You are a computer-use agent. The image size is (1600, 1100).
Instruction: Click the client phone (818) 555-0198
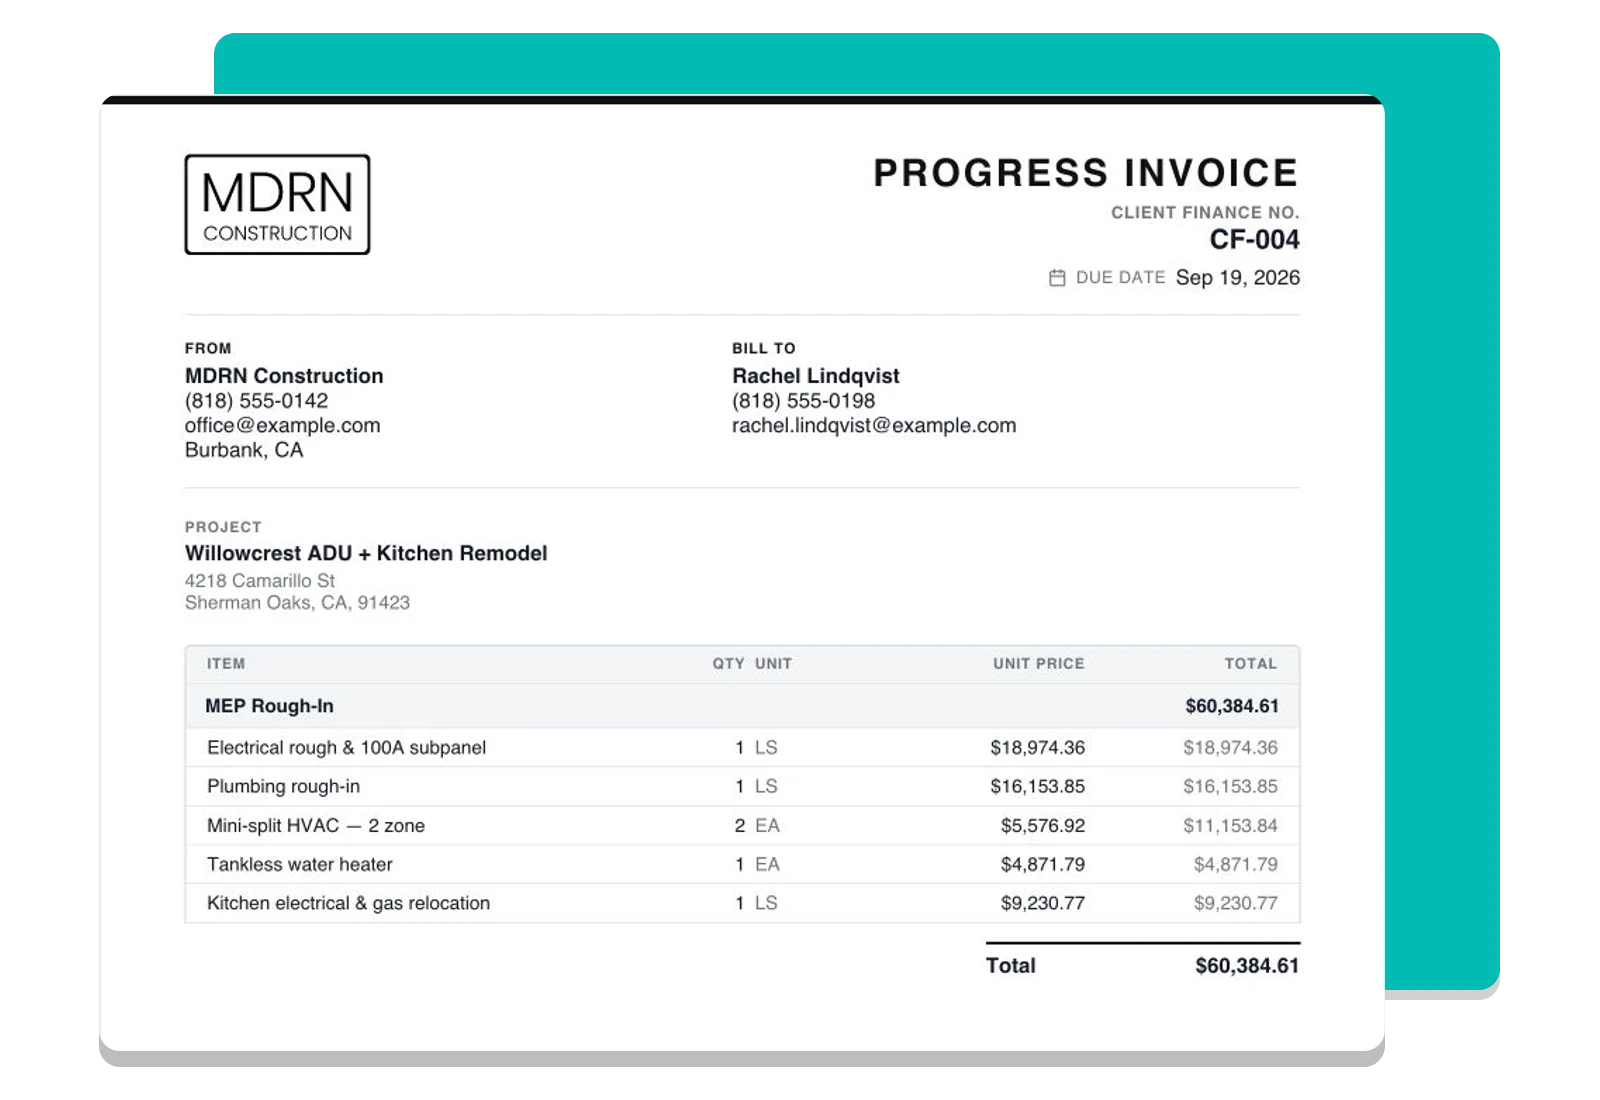[x=803, y=401]
